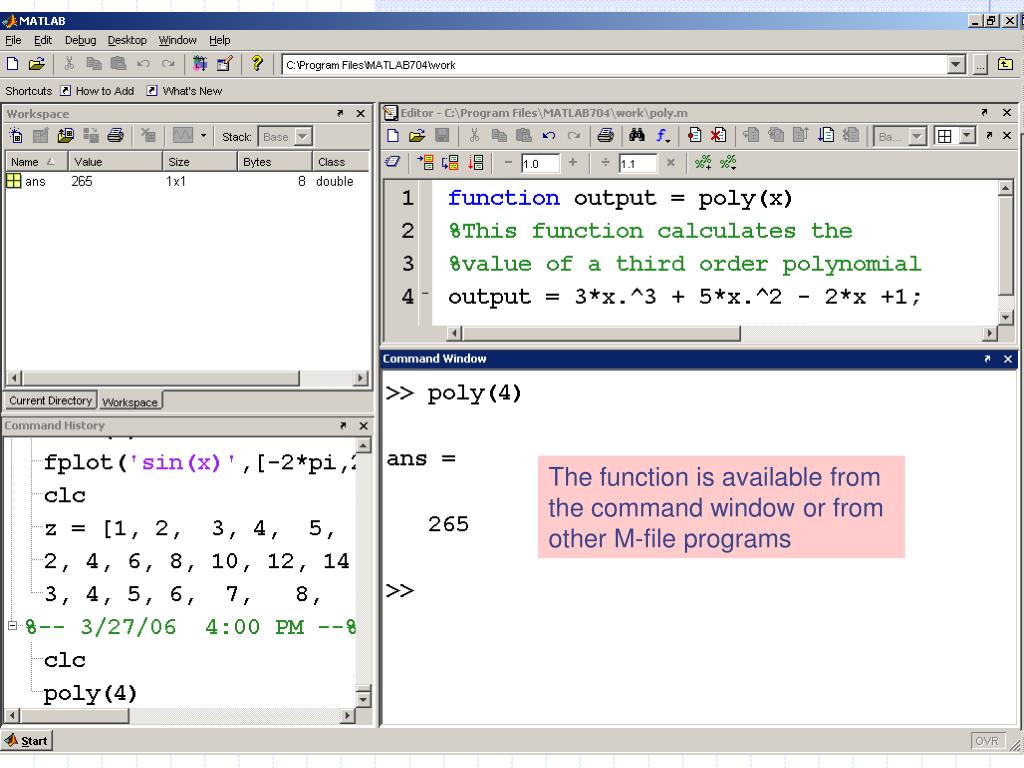Image resolution: width=1024 pixels, height=768 pixels.
Task: Print the Workspace variables
Action: [x=116, y=136]
